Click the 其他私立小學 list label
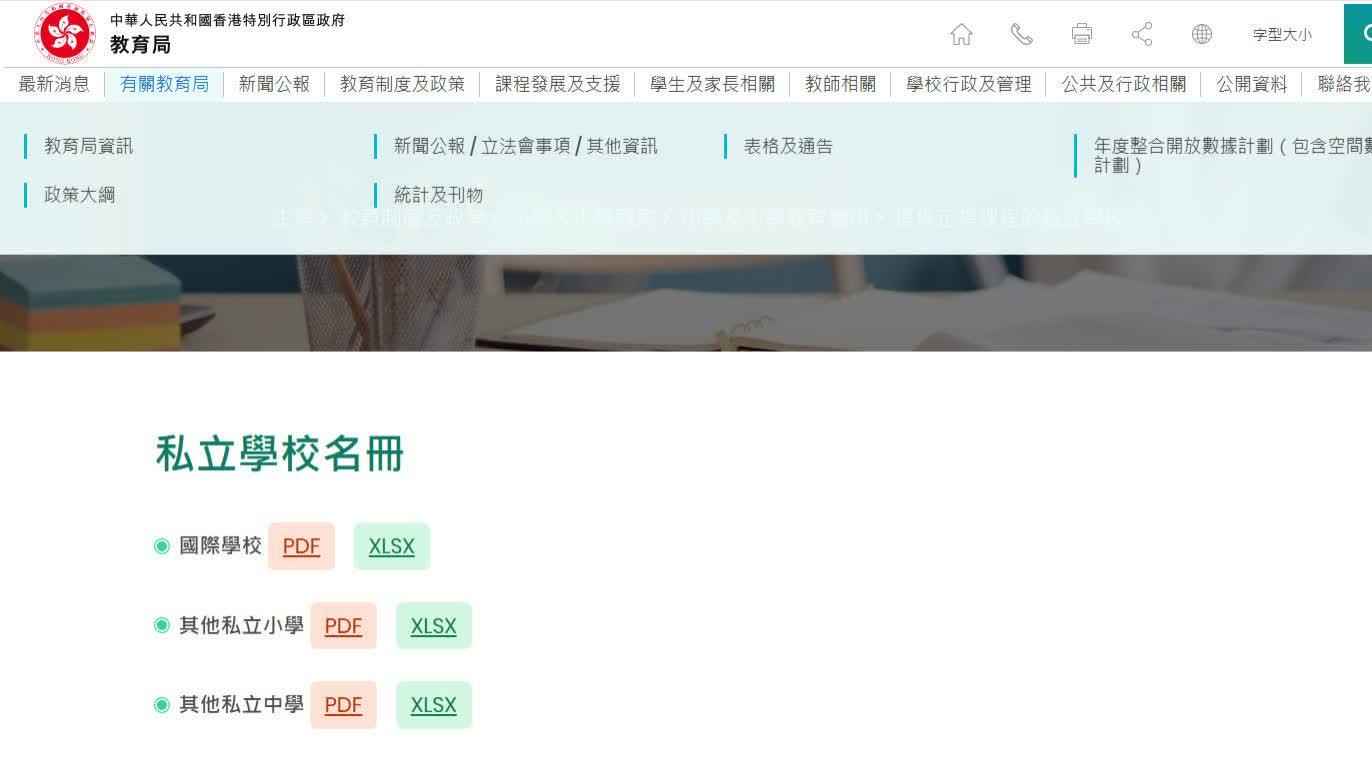This screenshot has height=771, width=1372. coord(241,626)
